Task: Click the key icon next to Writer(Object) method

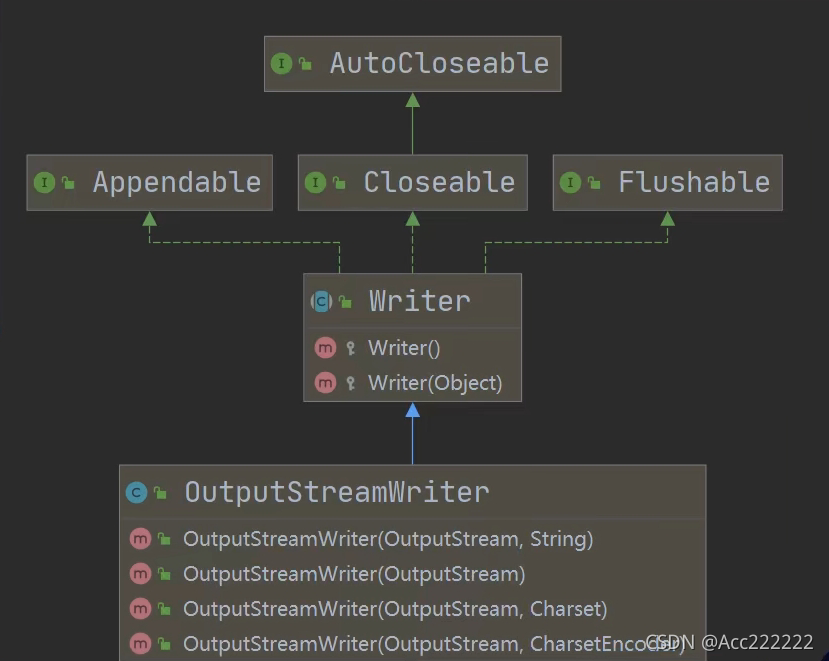Action: coord(352,383)
